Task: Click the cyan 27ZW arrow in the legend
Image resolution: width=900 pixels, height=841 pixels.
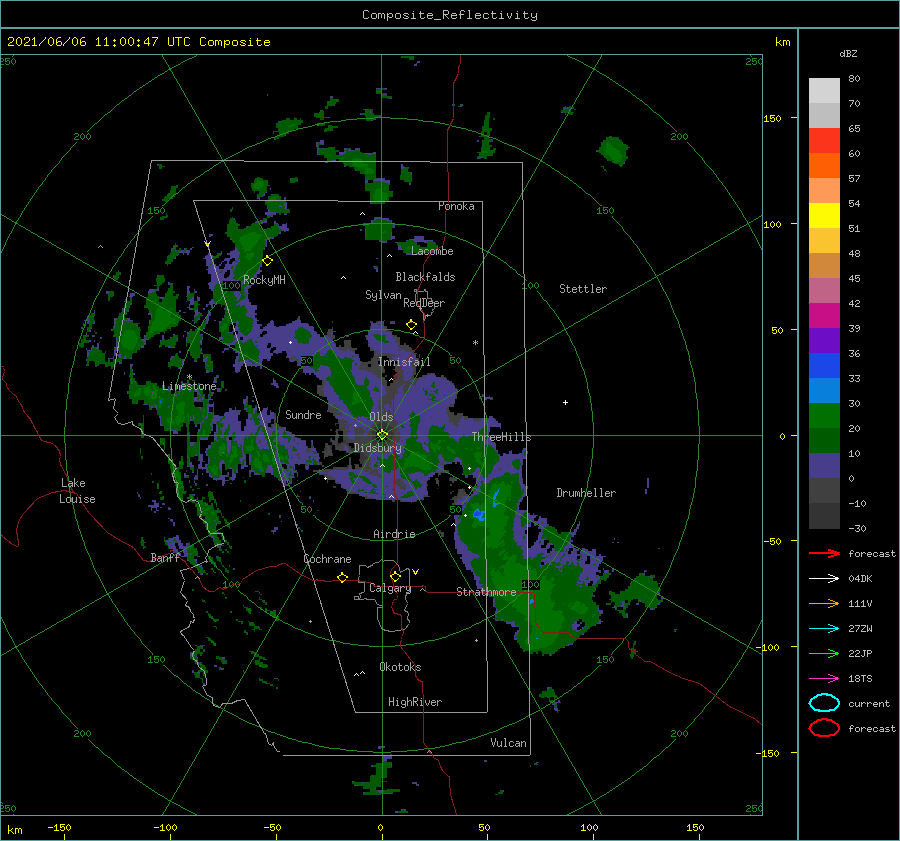Action: [x=824, y=629]
